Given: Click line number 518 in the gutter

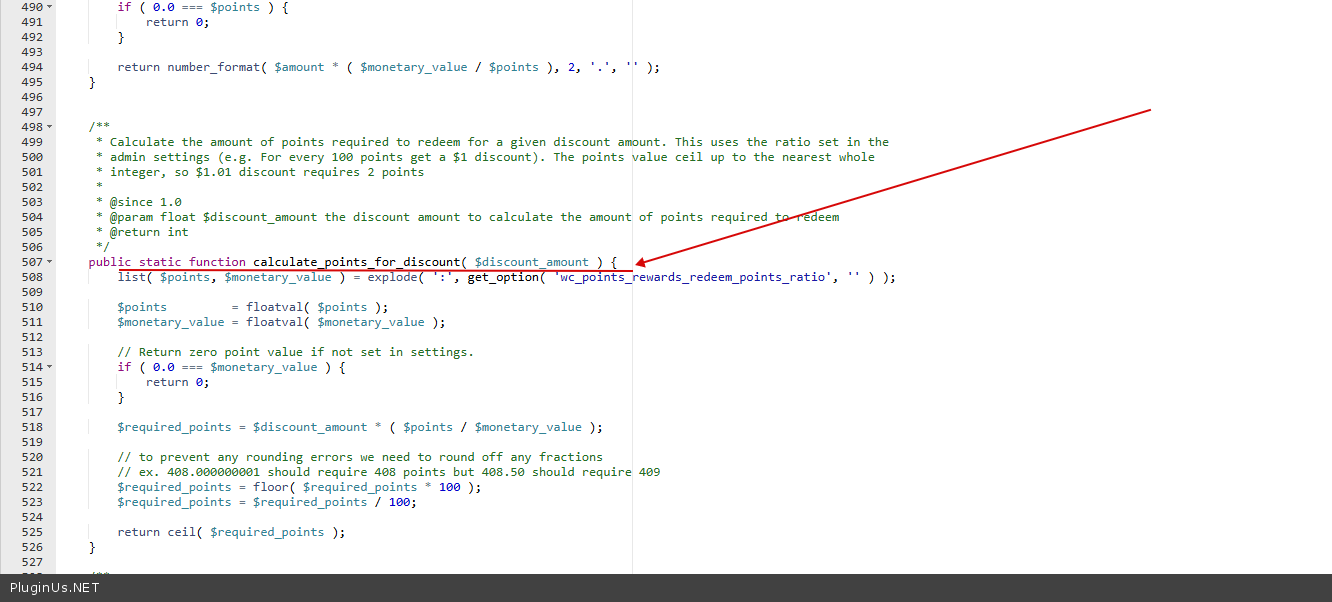Looking at the screenshot, I should pyautogui.click(x=31, y=427).
